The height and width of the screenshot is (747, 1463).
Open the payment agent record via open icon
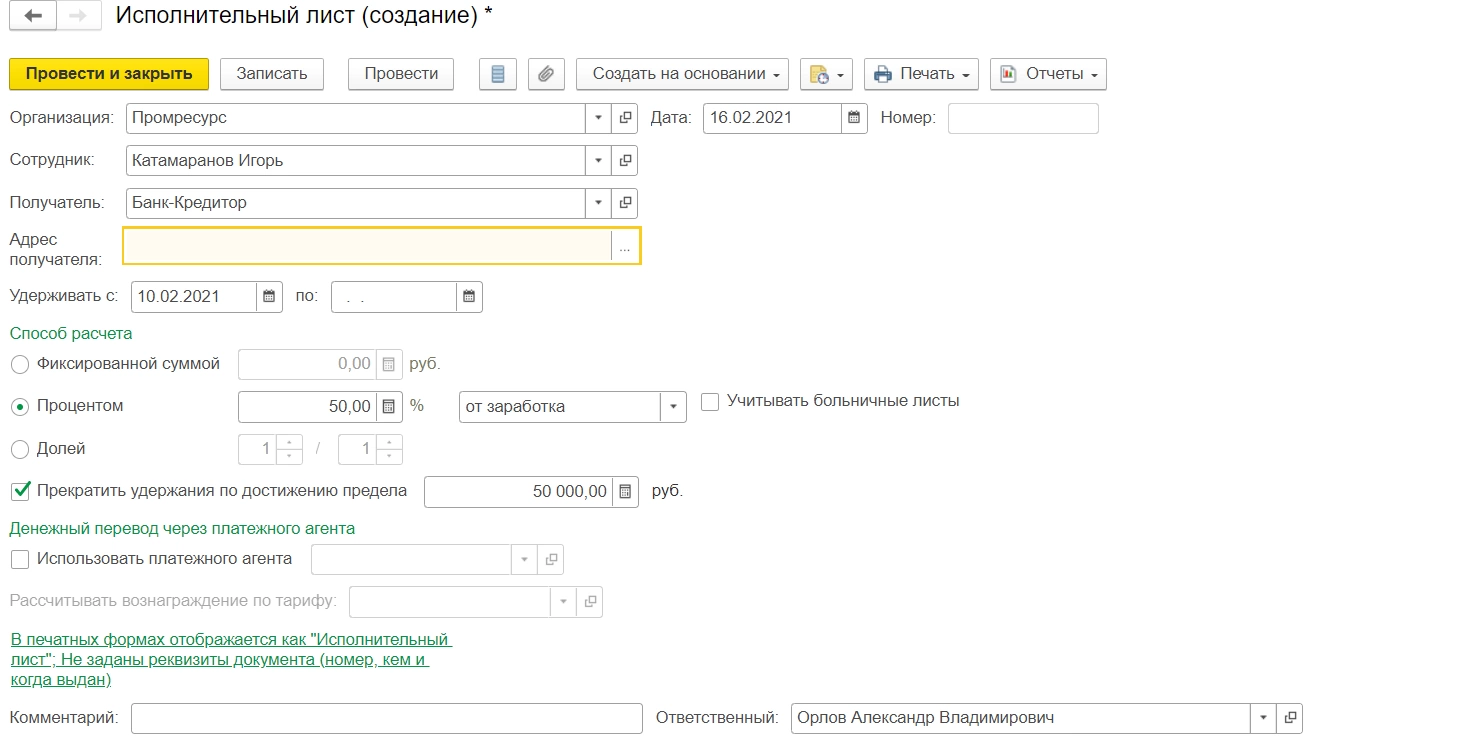tap(550, 560)
